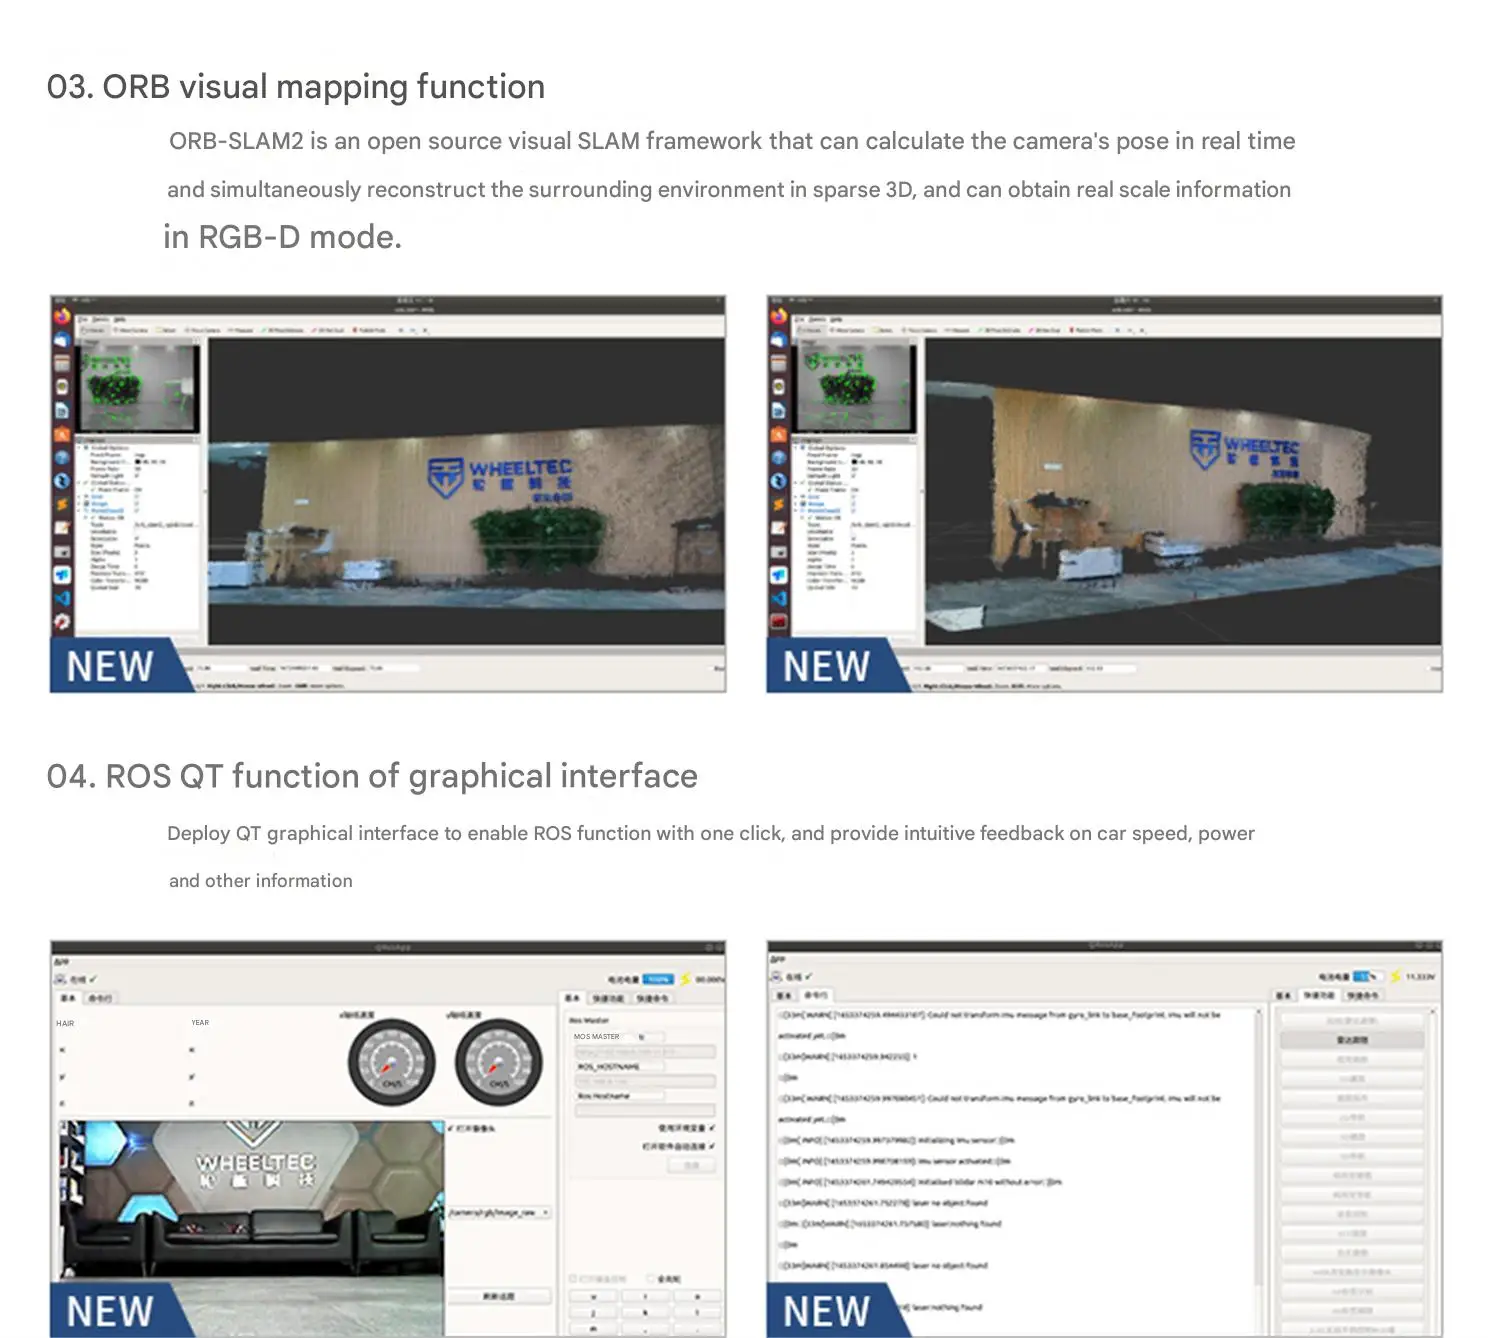Viewport: 1493px width, 1338px height.
Task: Toggle the auto-connect checkbox in left QT window
Action: tap(712, 1146)
